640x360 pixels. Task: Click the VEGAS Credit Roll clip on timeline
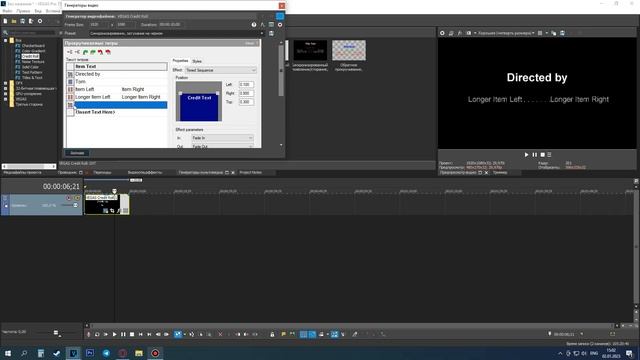coord(107,204)
